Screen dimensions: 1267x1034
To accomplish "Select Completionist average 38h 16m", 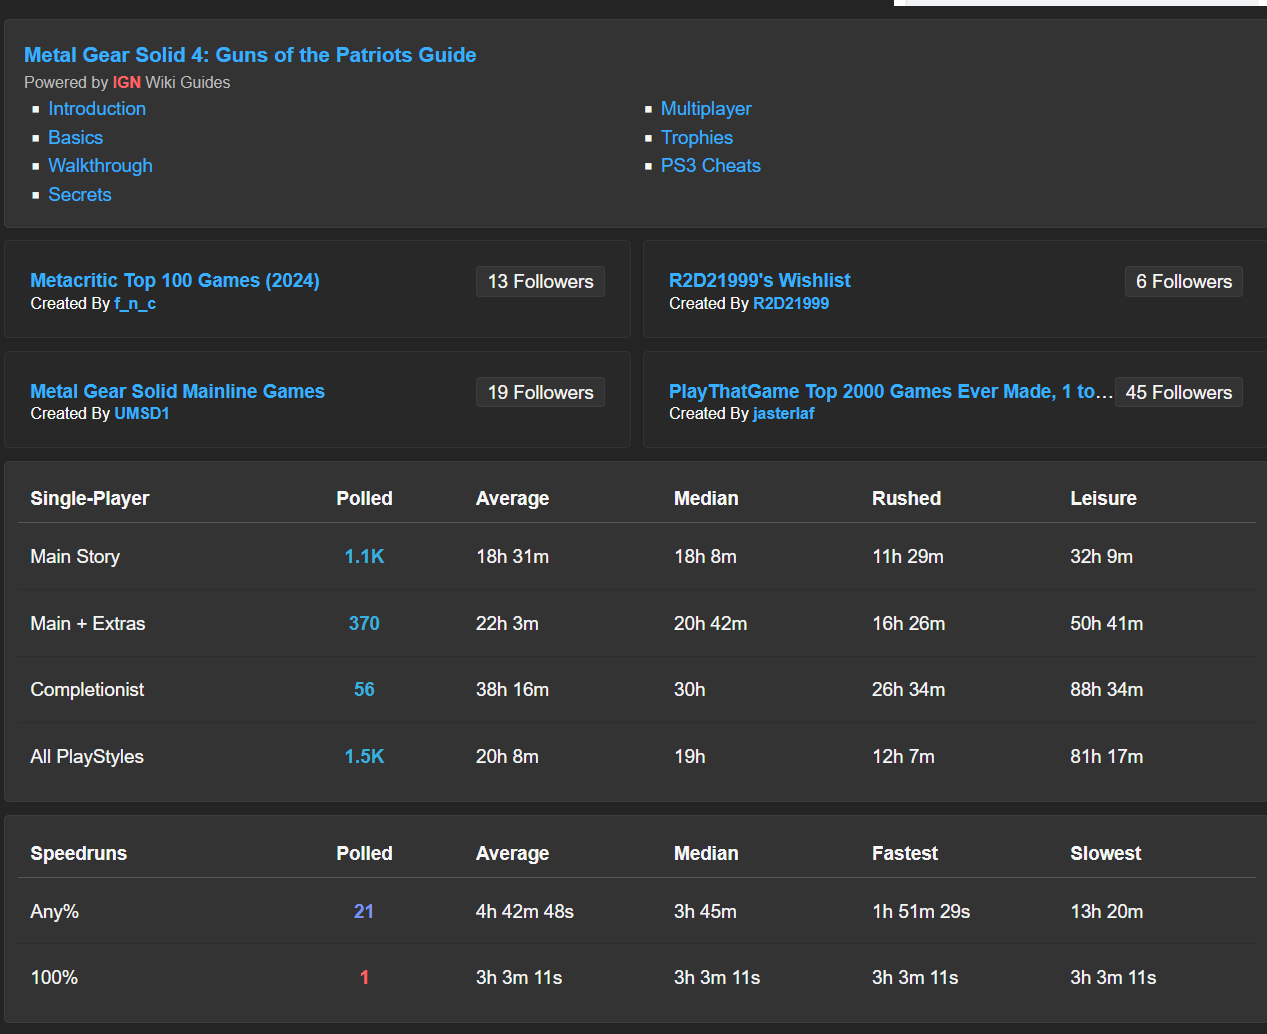I will click(x=512, y=690).
